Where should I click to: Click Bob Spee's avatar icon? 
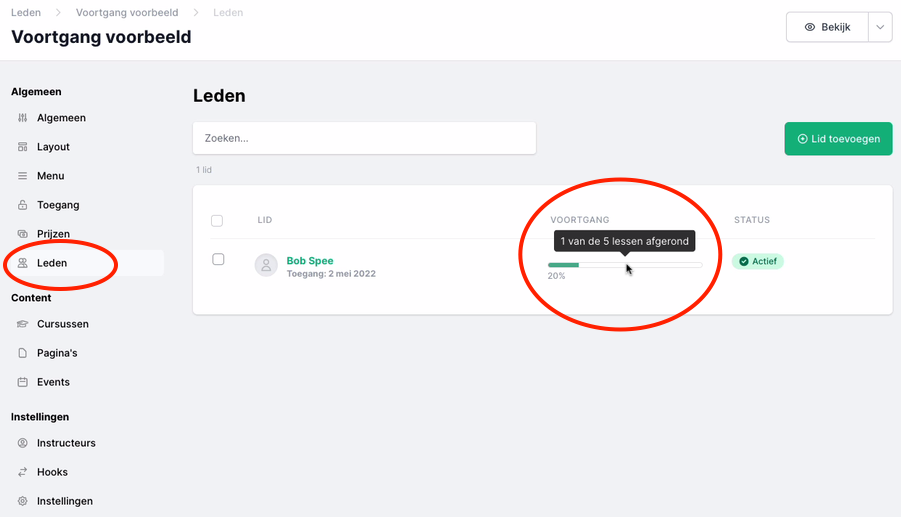[x=266, y=265]
